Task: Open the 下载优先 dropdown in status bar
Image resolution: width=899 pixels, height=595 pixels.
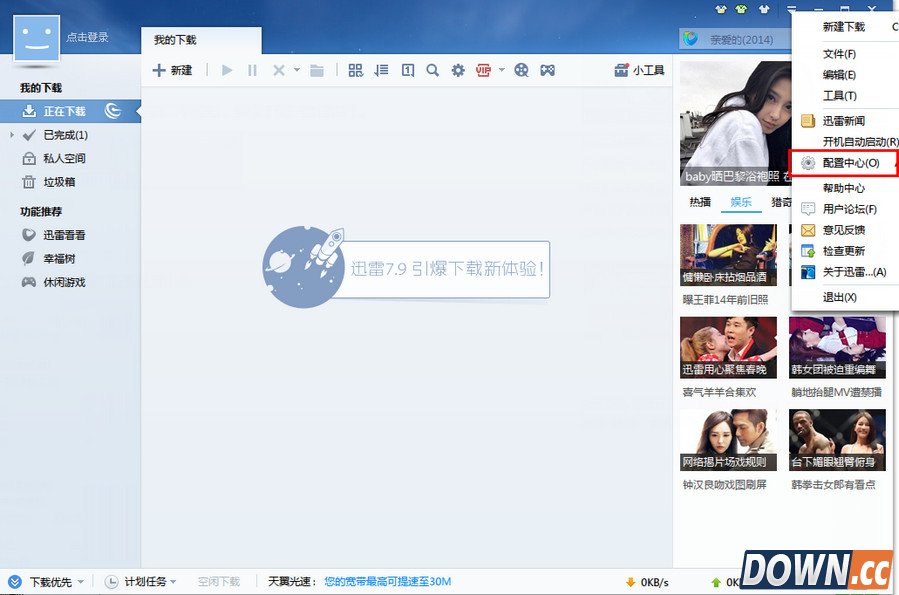Action: point(52,580)
